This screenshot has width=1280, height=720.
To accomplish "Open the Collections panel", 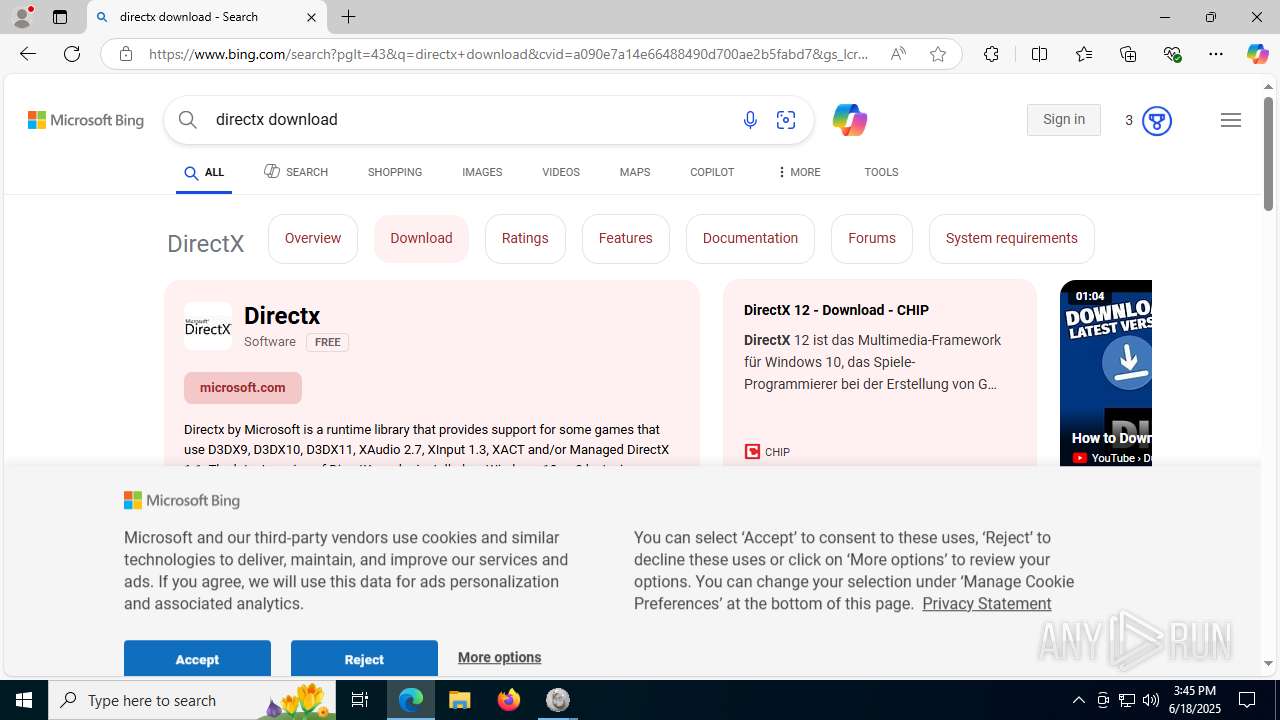I will 1128,54.
